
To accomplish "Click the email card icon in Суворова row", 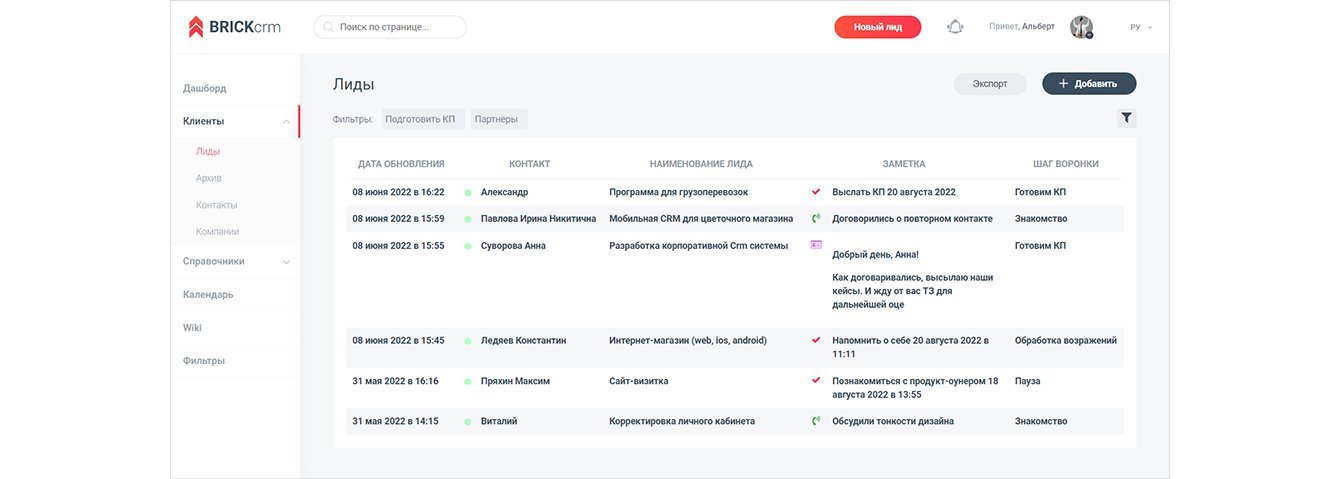I will tap(816, 245).
